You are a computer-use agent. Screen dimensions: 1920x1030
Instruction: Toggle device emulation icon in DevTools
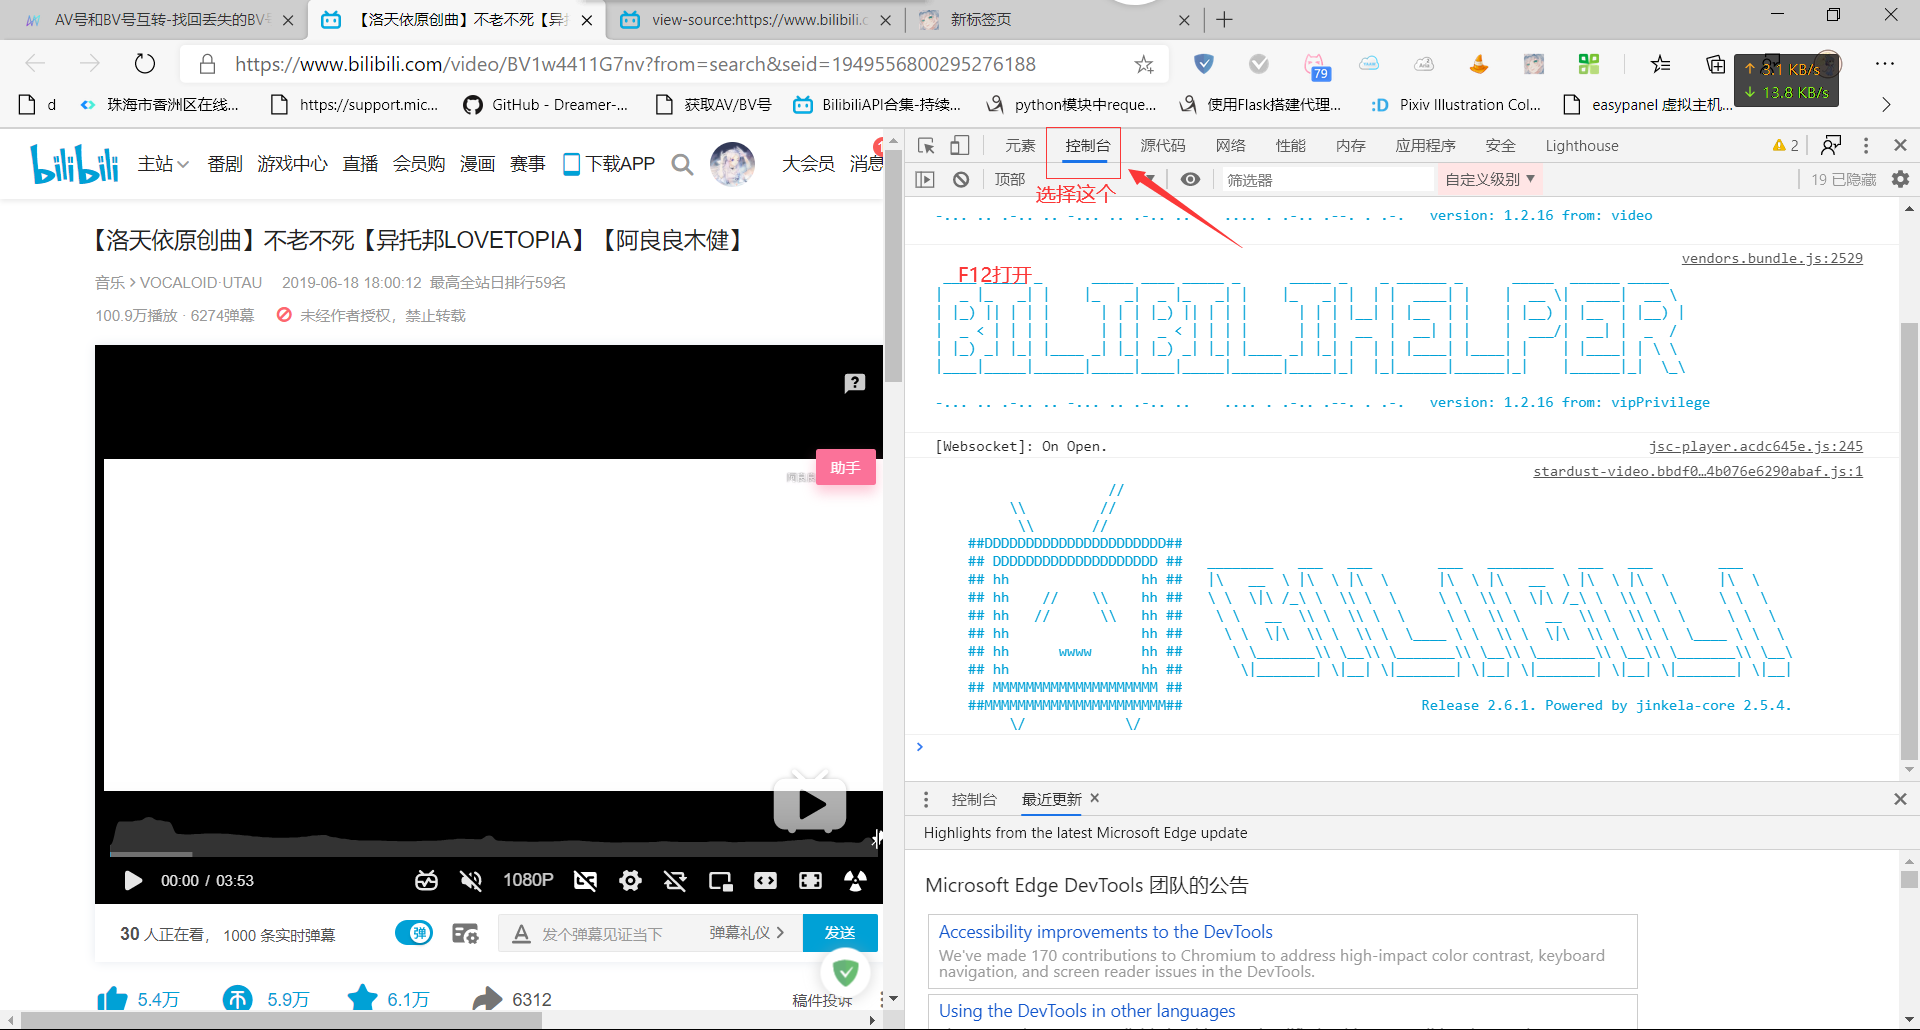(959, 146)
